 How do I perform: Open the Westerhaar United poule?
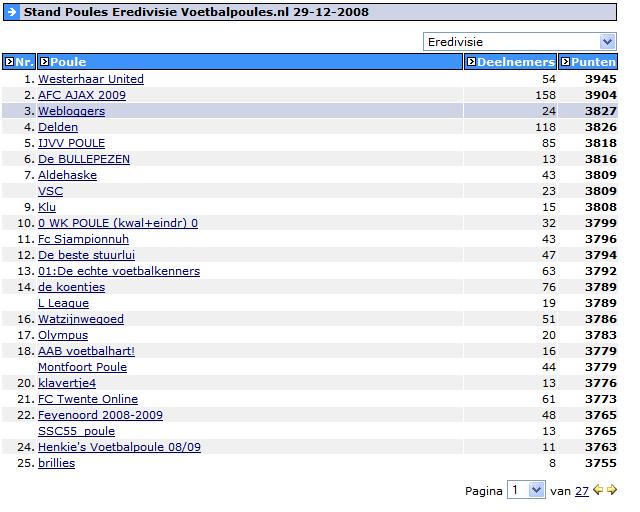pyautogui.click(x=90, y=79)
